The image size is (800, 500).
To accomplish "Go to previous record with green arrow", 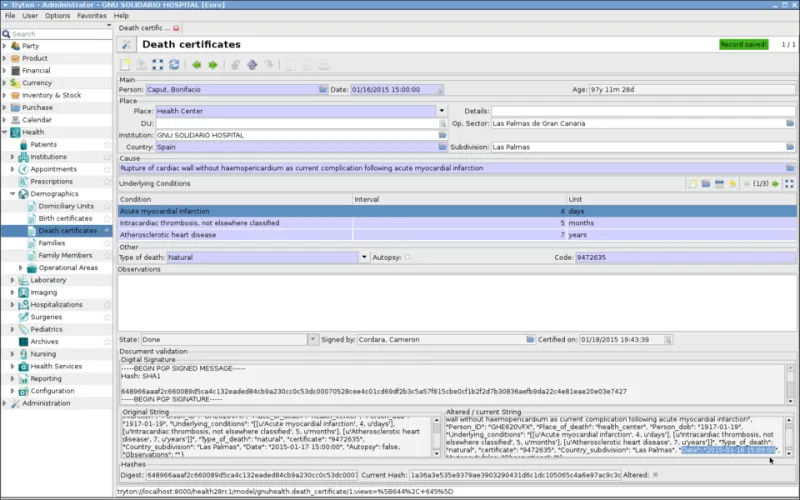I will tap(196, 65).
